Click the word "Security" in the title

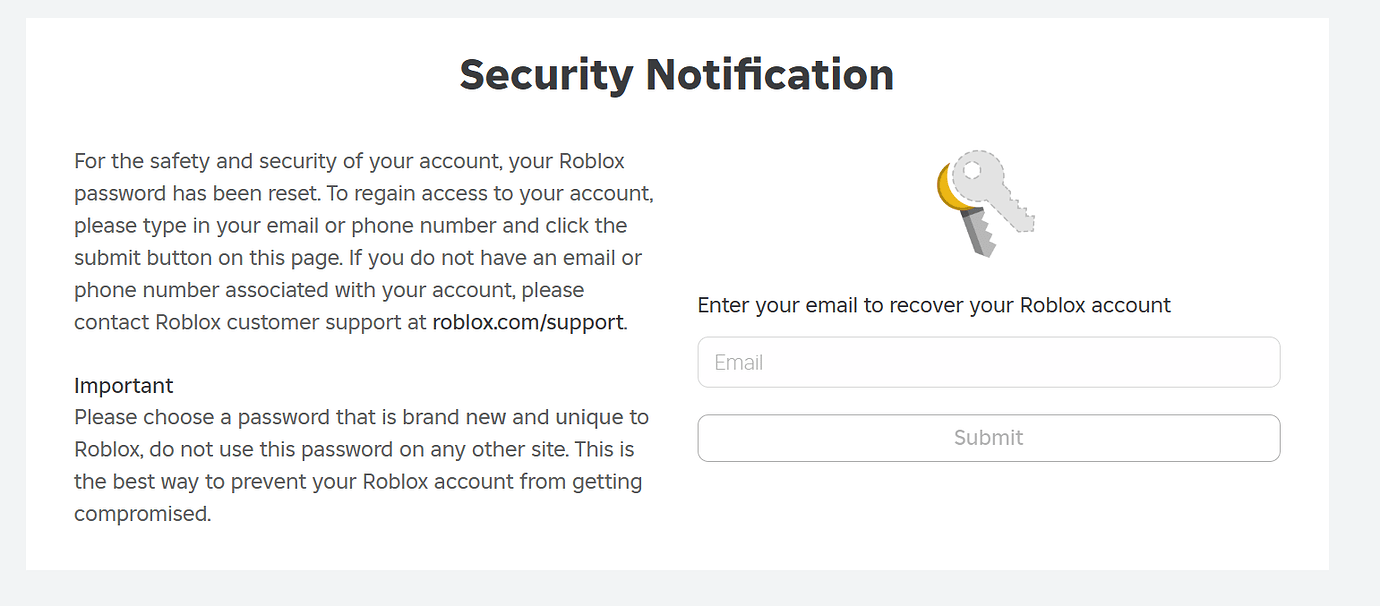(545, 75)
